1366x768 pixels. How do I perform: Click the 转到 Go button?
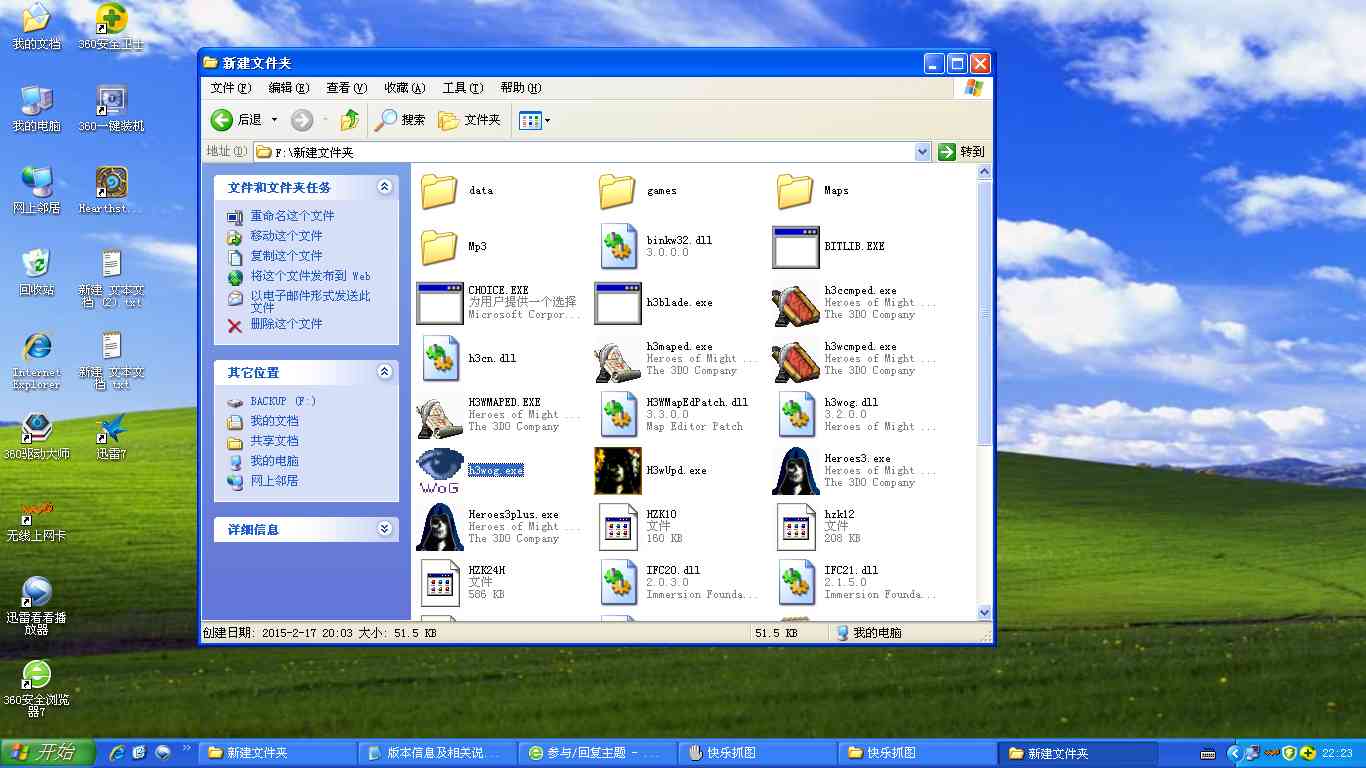click(962, 152)
